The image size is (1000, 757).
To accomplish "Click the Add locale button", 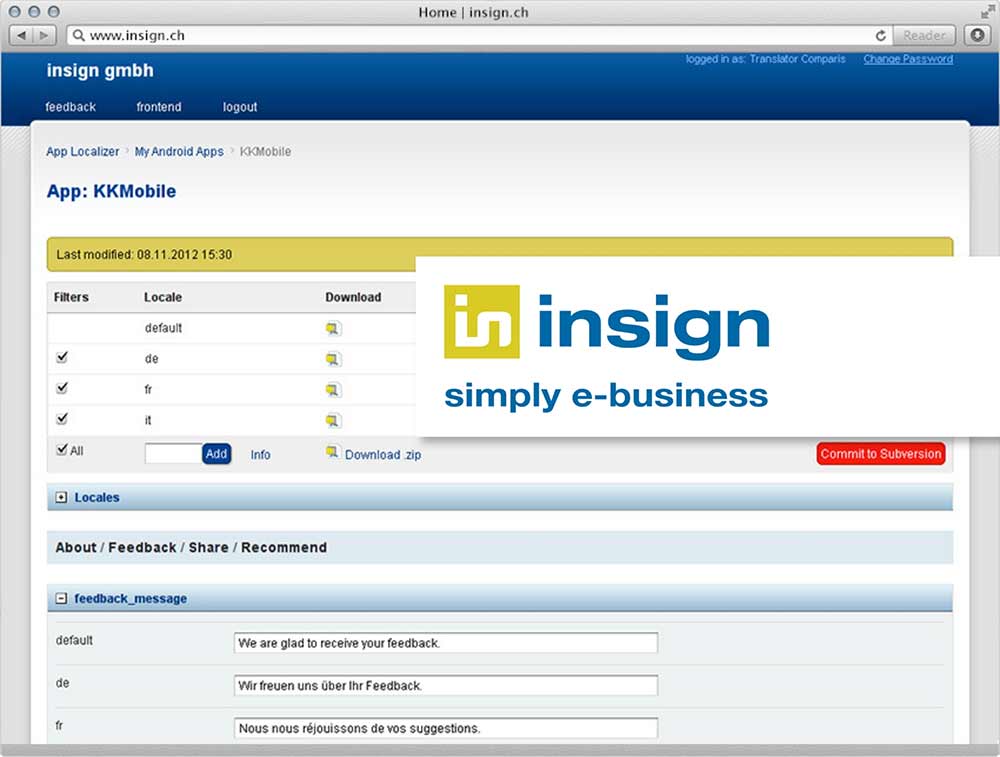I will coord(216,453).
